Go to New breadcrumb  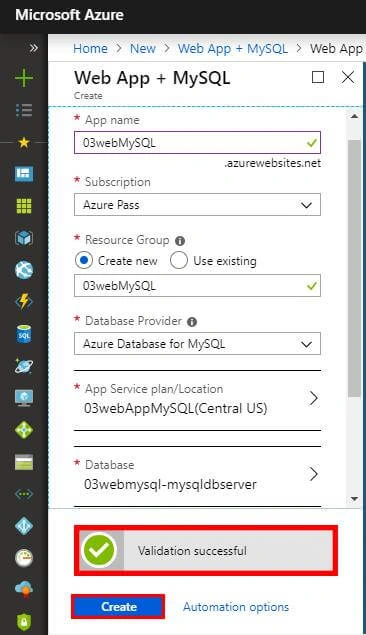pos(143,49)
